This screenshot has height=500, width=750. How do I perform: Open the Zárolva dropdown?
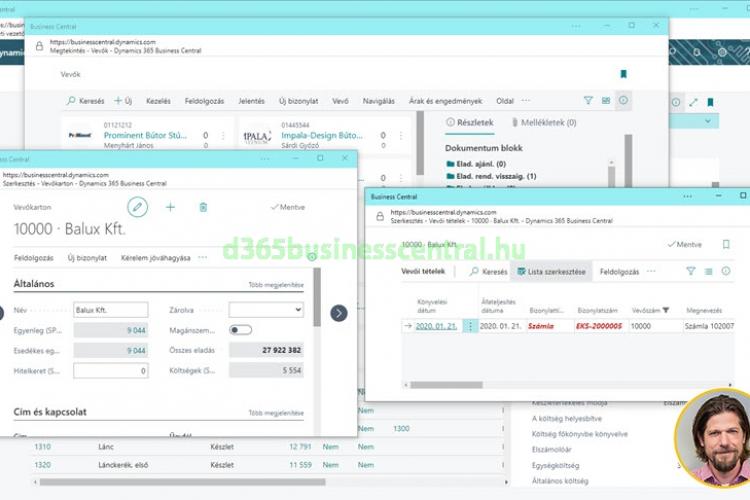click(265, 310)
